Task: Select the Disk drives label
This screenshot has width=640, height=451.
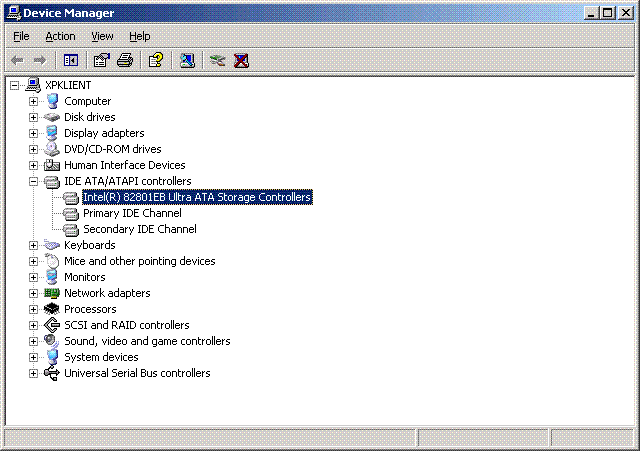Action: click(90, 117)
